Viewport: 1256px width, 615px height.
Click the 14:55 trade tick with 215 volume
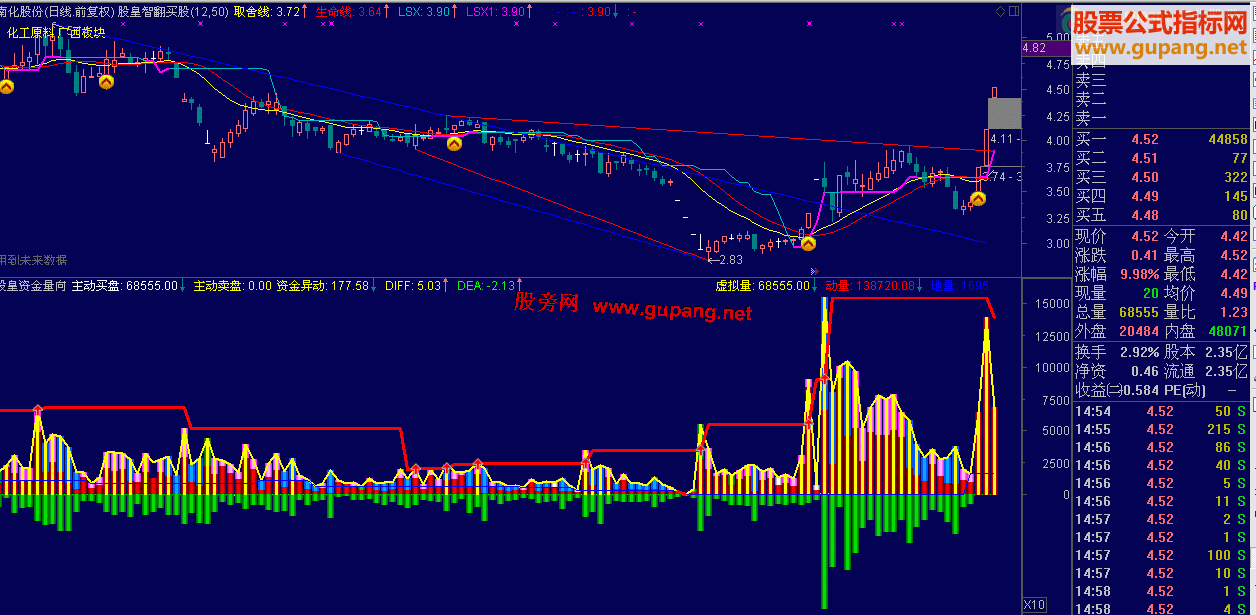click(1161, 429)
